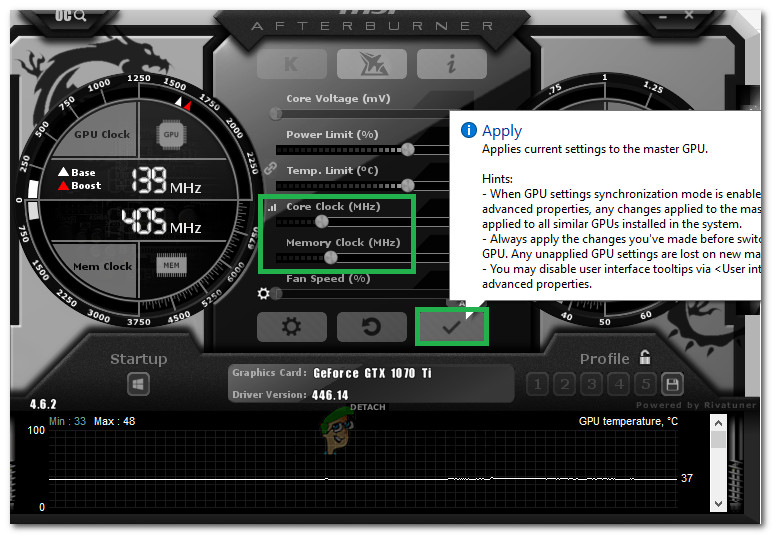Toggle the Windows startup icon
The width and height of the screenshot is (772, 535).
click(138, 384)
